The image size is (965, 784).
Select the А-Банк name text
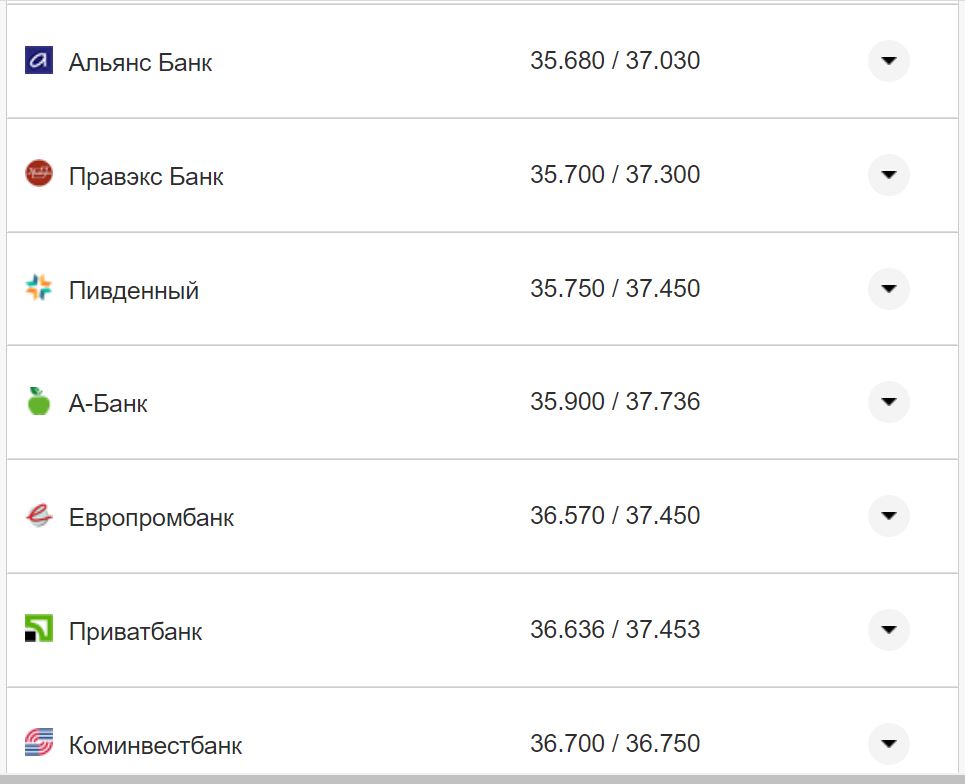[108, 404]
